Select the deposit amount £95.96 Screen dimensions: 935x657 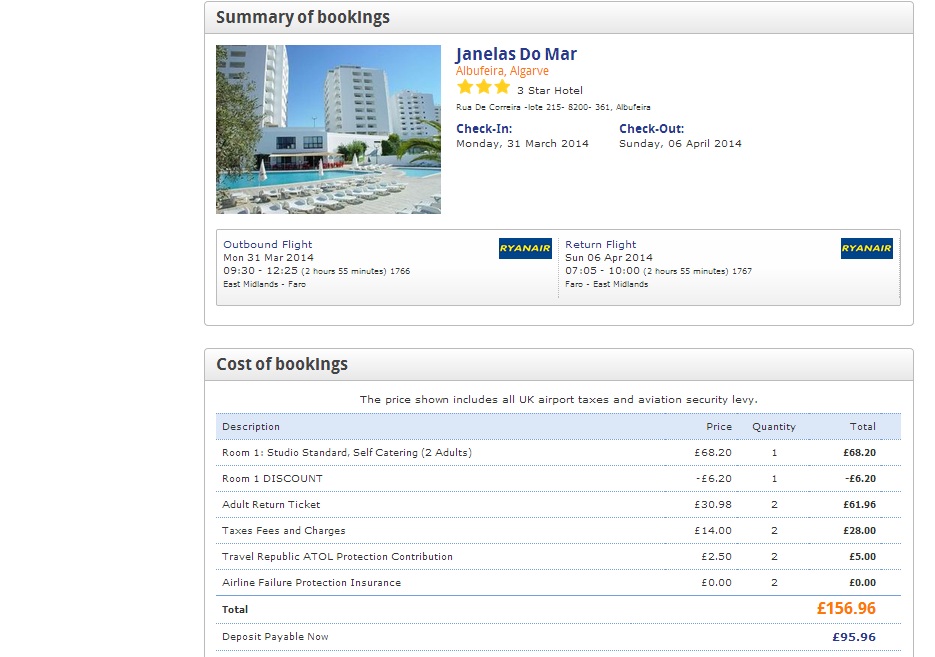point(854,637)
